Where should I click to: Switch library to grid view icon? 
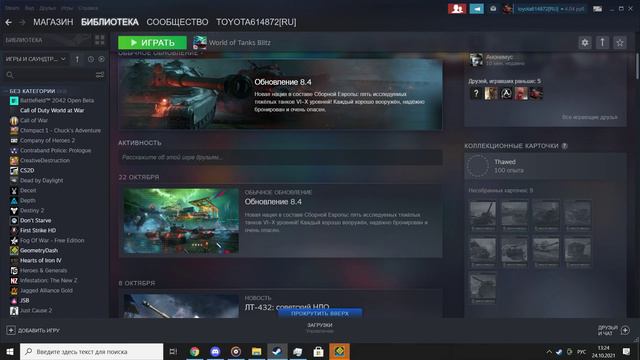pos(100,40)
